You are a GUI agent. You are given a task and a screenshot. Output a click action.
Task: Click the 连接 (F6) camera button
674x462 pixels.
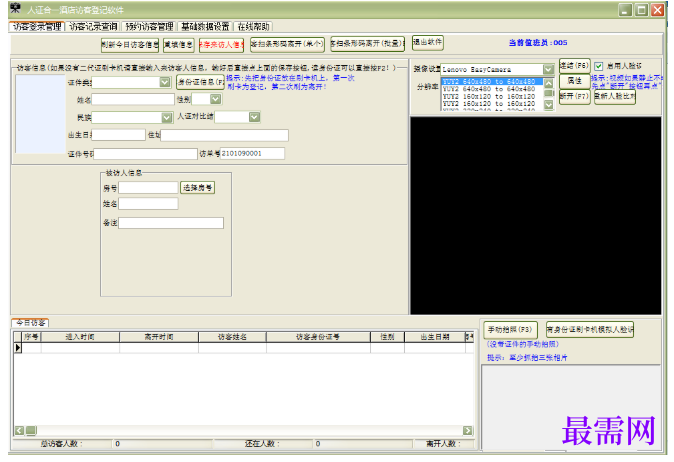point(574,66)
